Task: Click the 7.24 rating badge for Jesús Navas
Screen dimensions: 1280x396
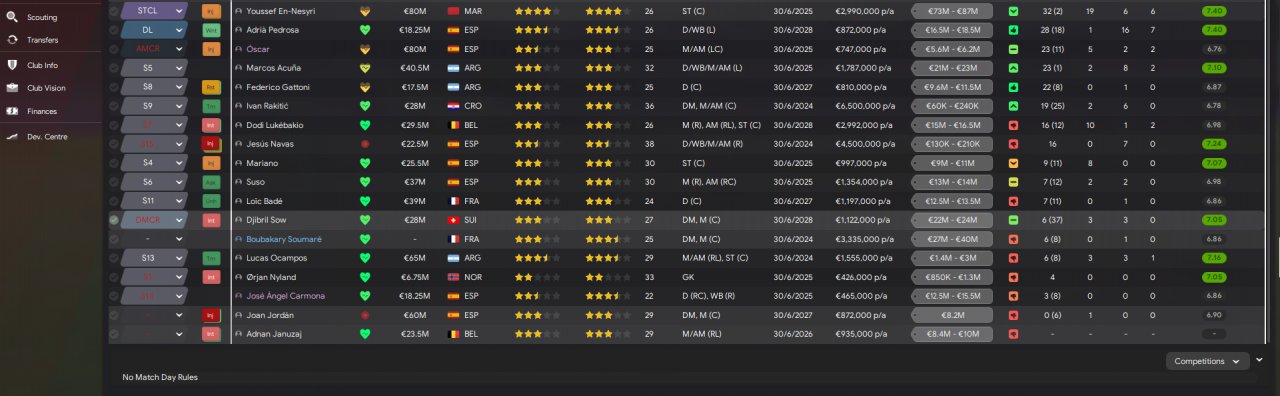Action: (1215, 144)
